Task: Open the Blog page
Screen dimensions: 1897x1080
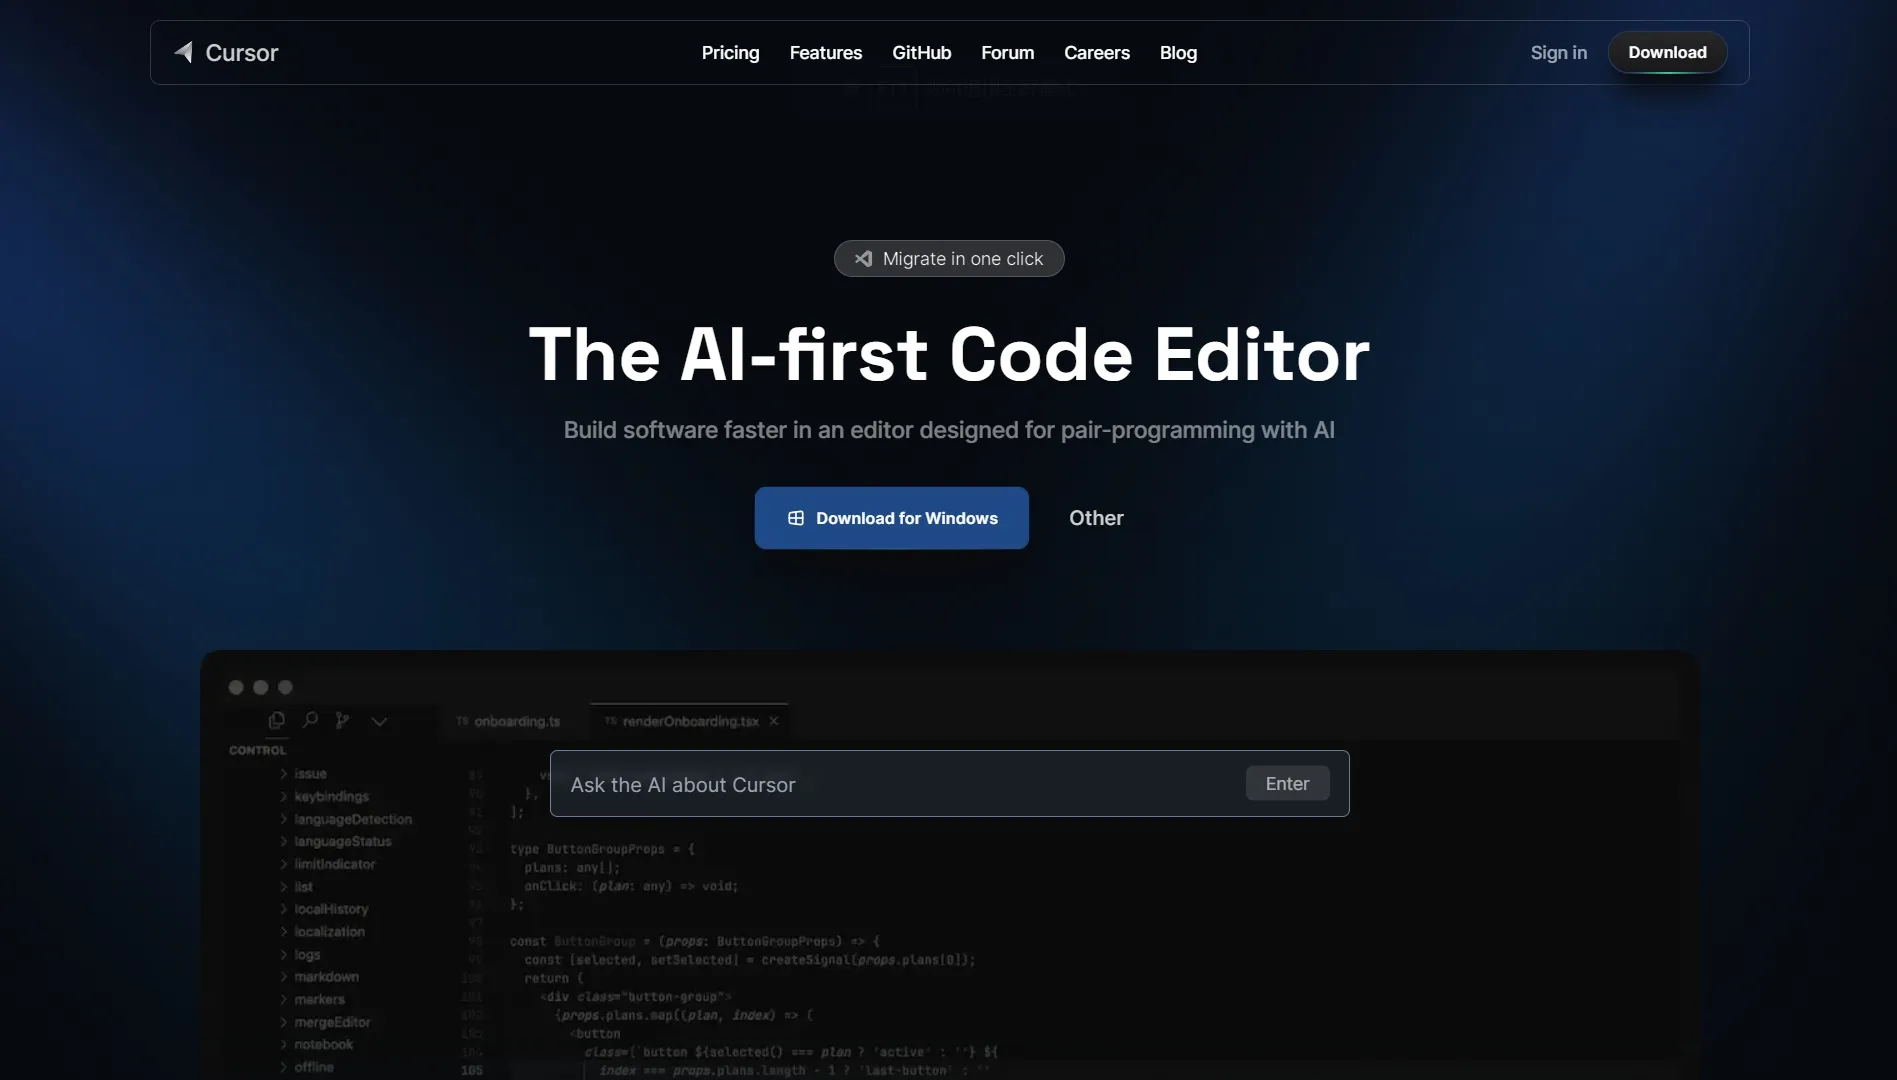Action: pyautogui.click(x=1178, y=53)
